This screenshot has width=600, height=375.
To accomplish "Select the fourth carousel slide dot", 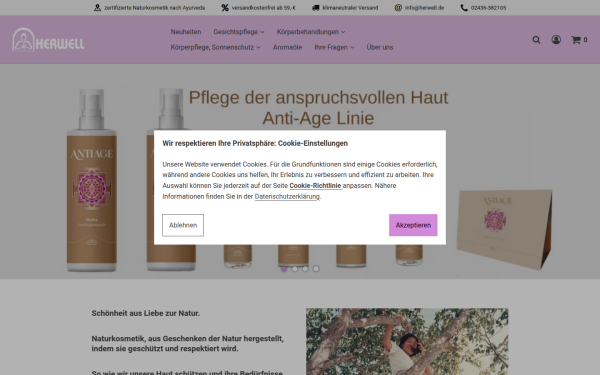I will [x=316, y=269].
